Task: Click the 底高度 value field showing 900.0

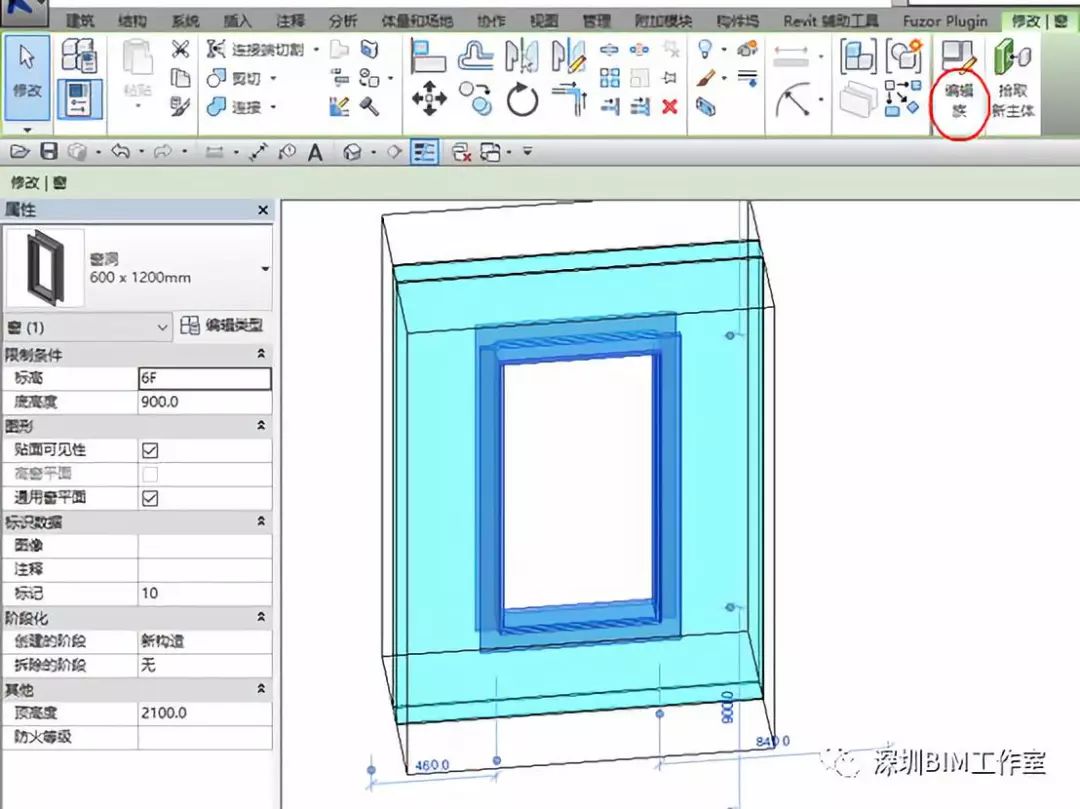Action: 204,402
